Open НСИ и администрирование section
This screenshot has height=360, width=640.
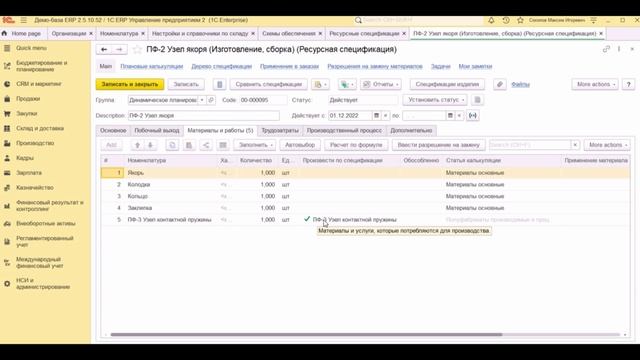[43, 284]
